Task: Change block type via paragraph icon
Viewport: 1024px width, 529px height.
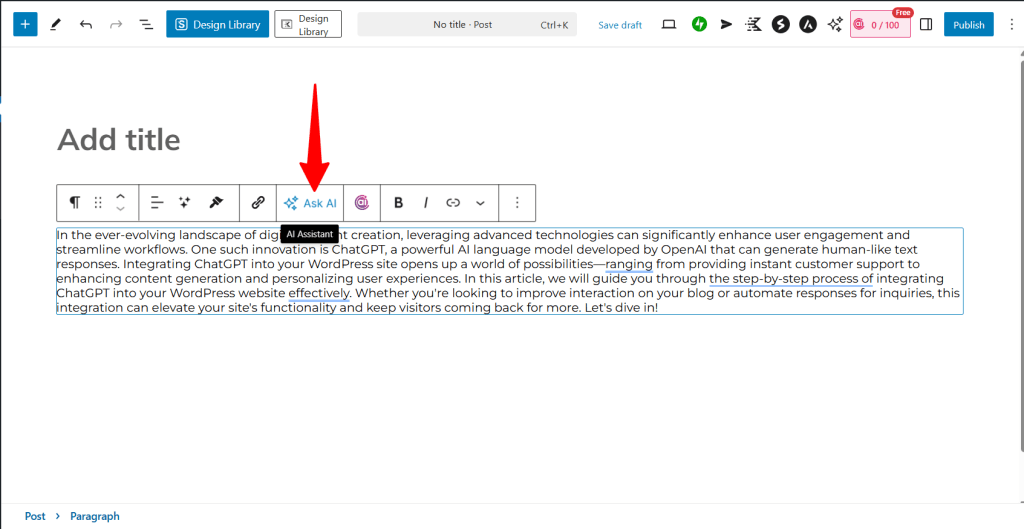Action: click(x=74, y=202)
